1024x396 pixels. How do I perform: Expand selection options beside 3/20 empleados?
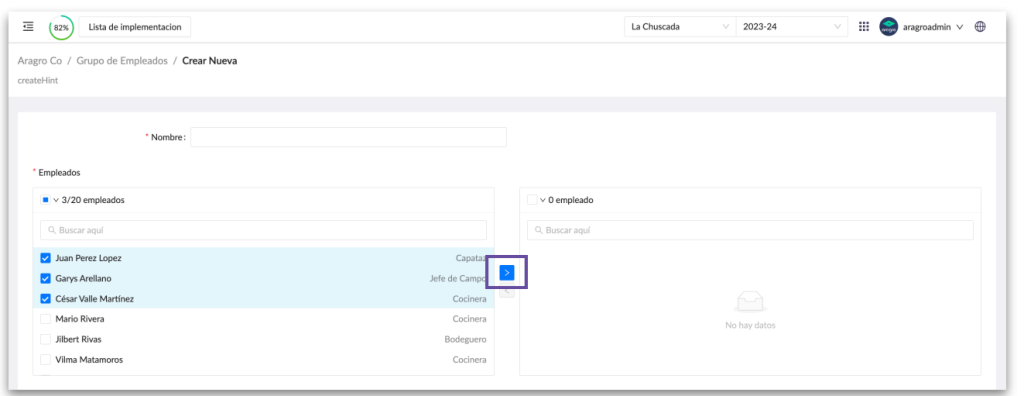(56, 200)
